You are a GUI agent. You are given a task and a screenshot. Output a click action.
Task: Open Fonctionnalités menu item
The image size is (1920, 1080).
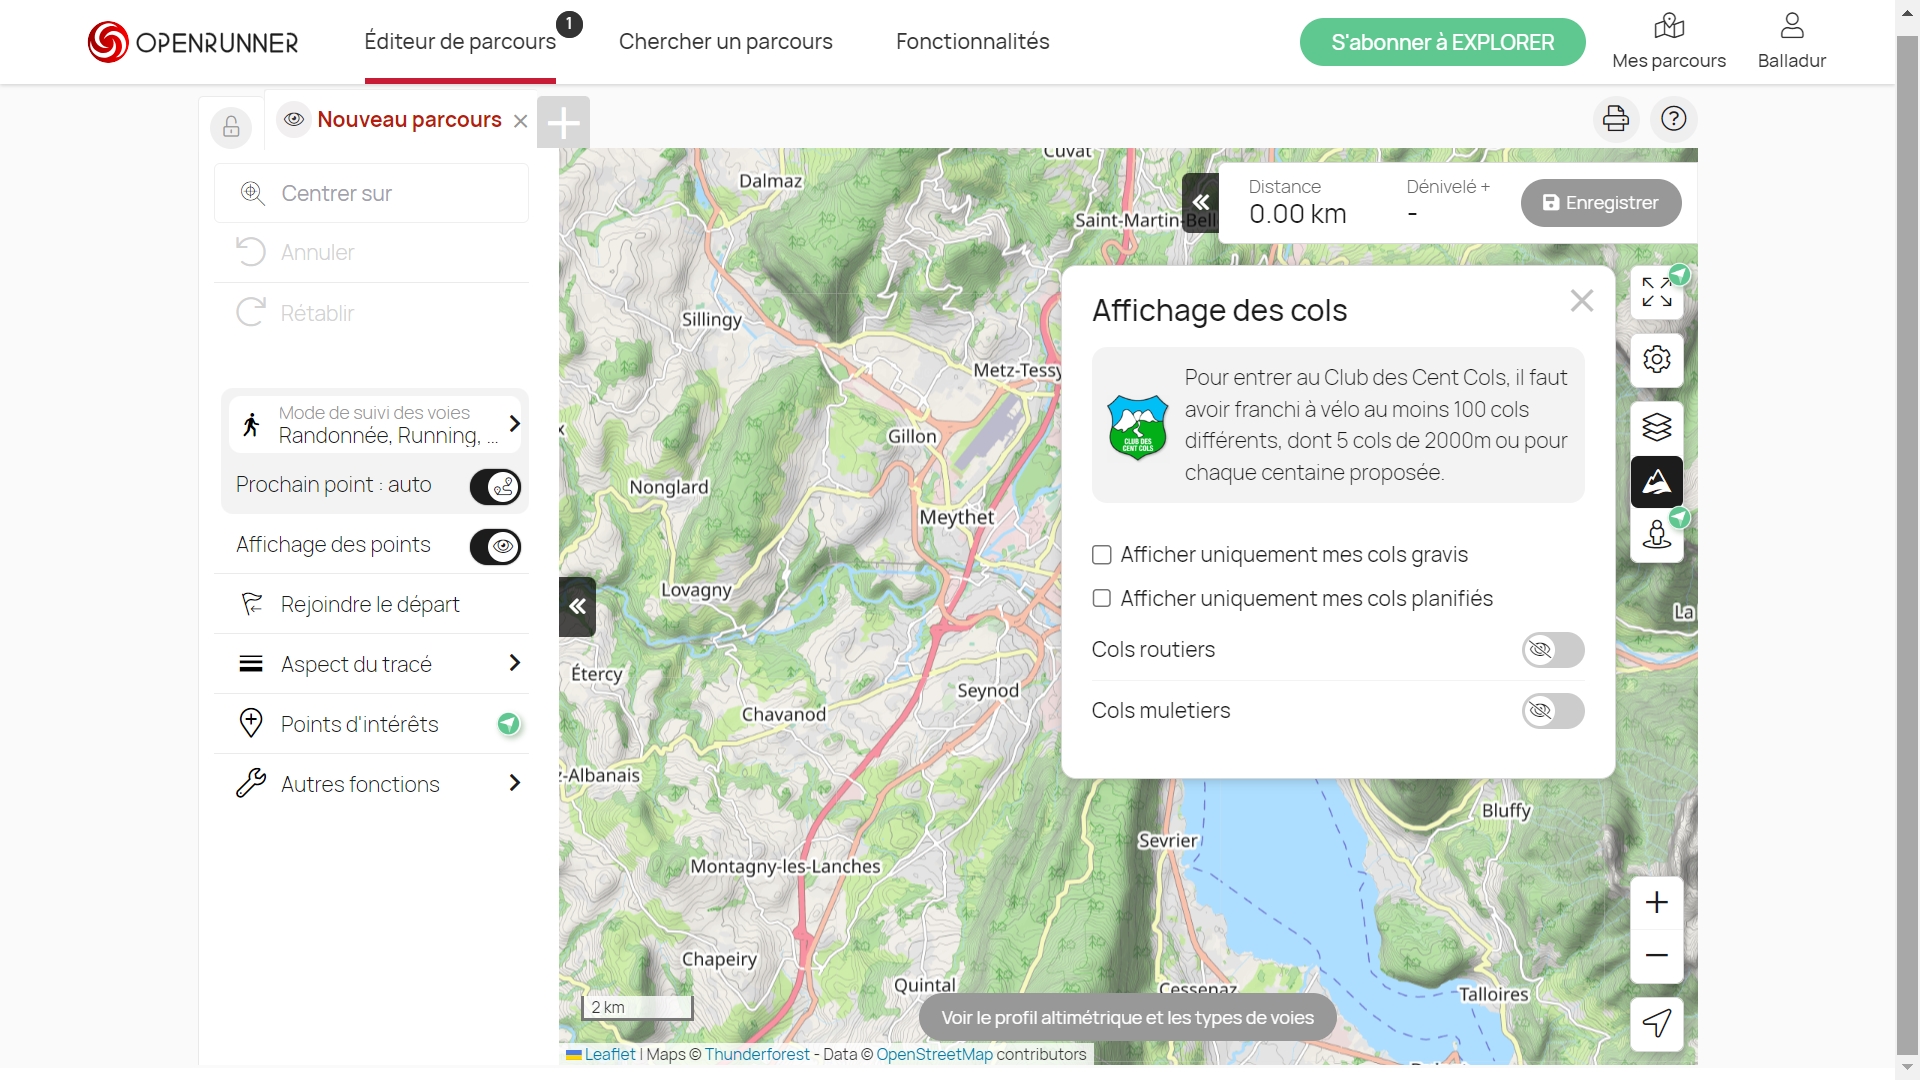tap(972, 42)
